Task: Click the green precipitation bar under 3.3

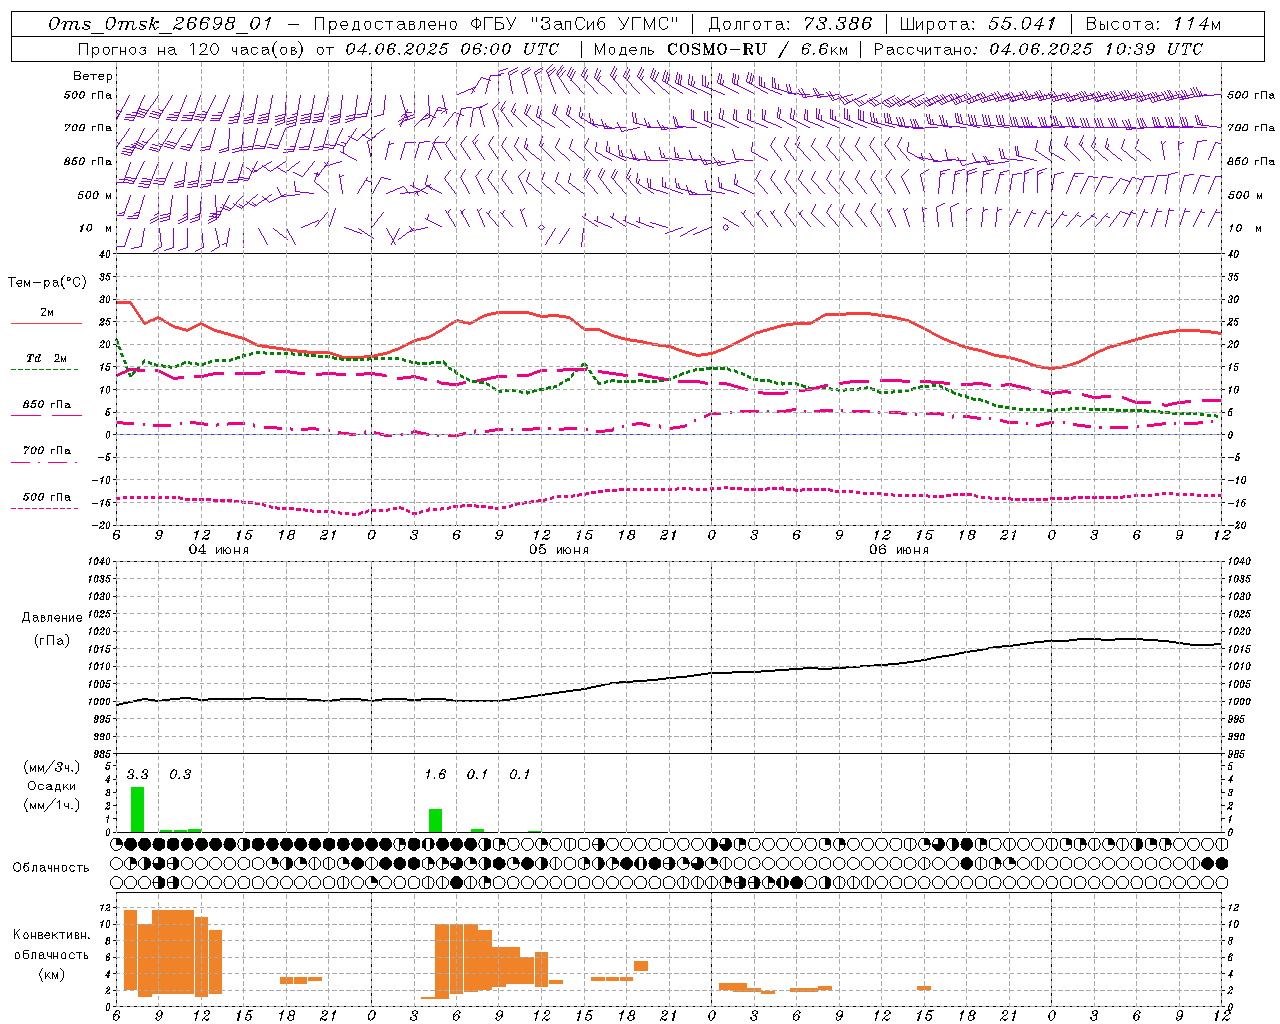Action: (137, 809)
